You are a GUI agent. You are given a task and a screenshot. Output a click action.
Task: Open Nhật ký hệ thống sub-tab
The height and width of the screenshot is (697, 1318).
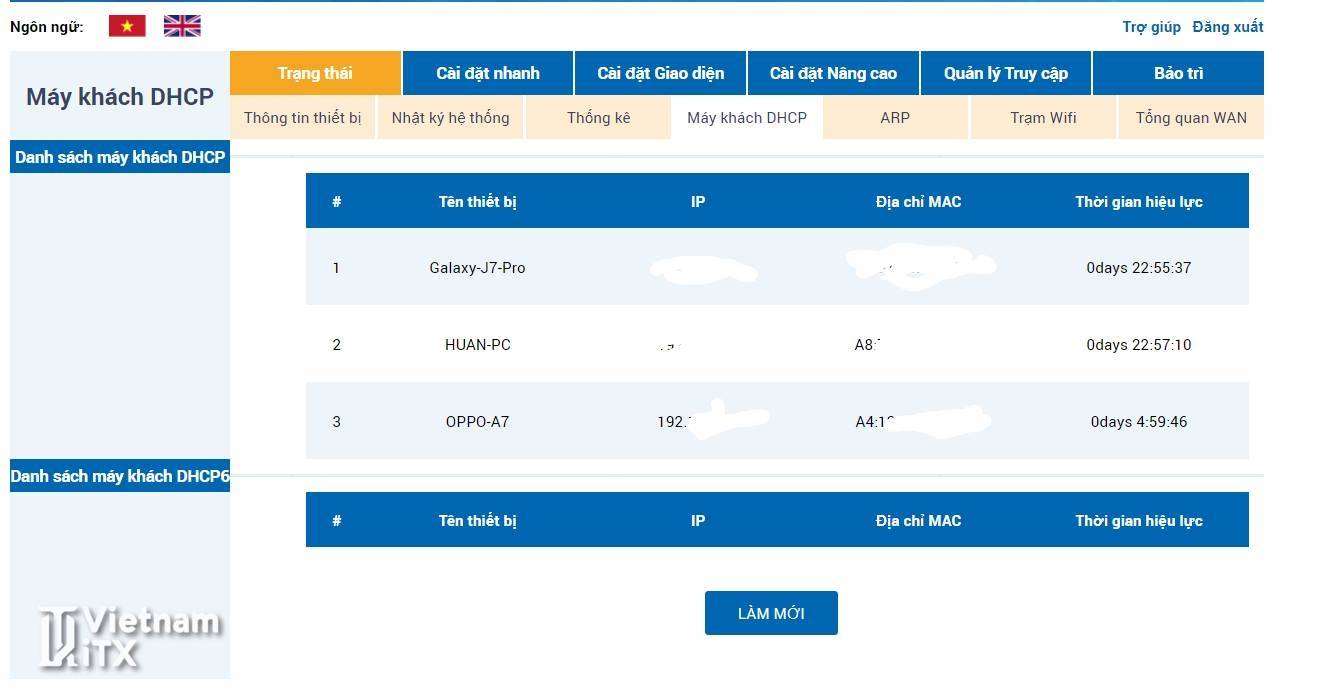pyautogui.click(x=450, y=117)
